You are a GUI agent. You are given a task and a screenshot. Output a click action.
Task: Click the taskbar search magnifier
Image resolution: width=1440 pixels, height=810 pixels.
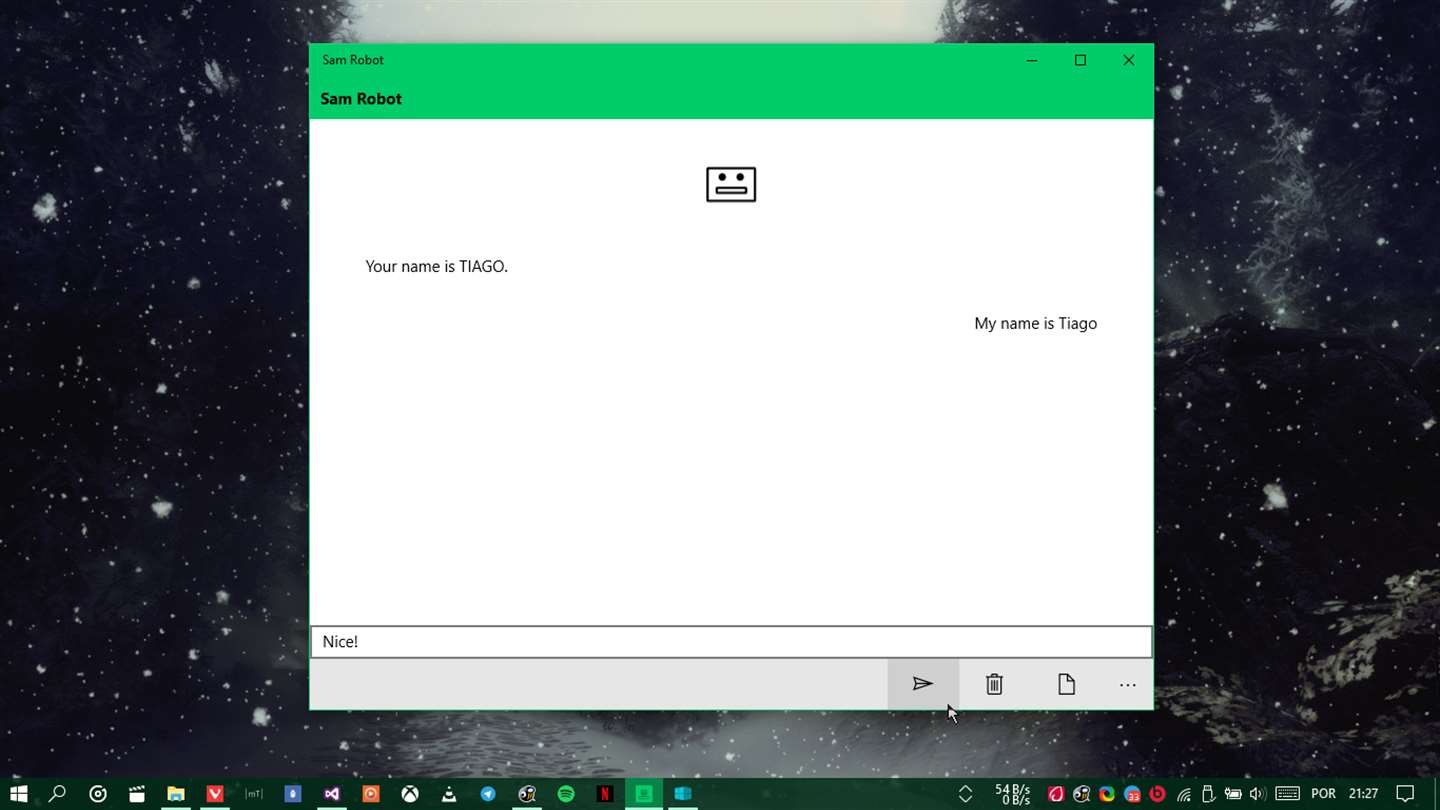(58, 794)
